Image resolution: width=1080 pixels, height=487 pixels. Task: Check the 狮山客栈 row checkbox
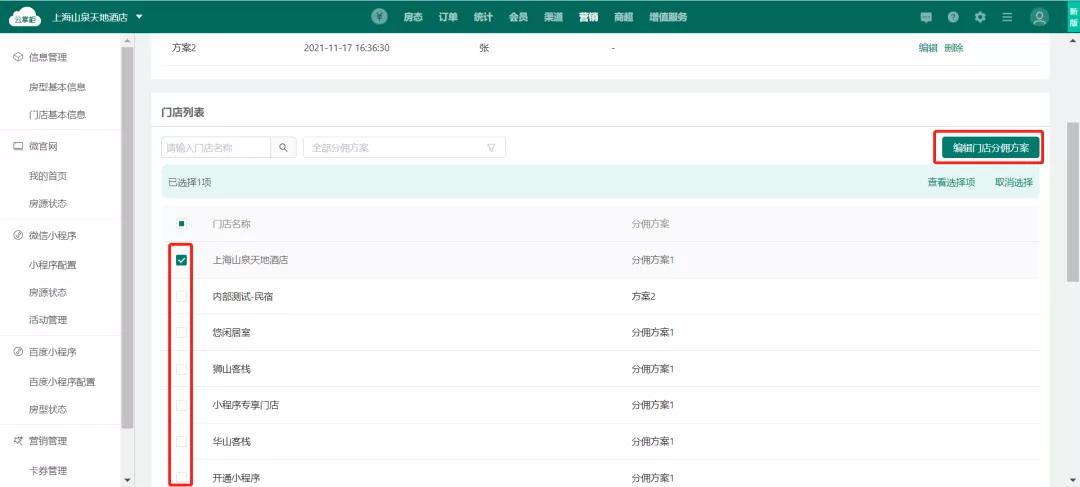pyautogui.click(x=181, y=369)
